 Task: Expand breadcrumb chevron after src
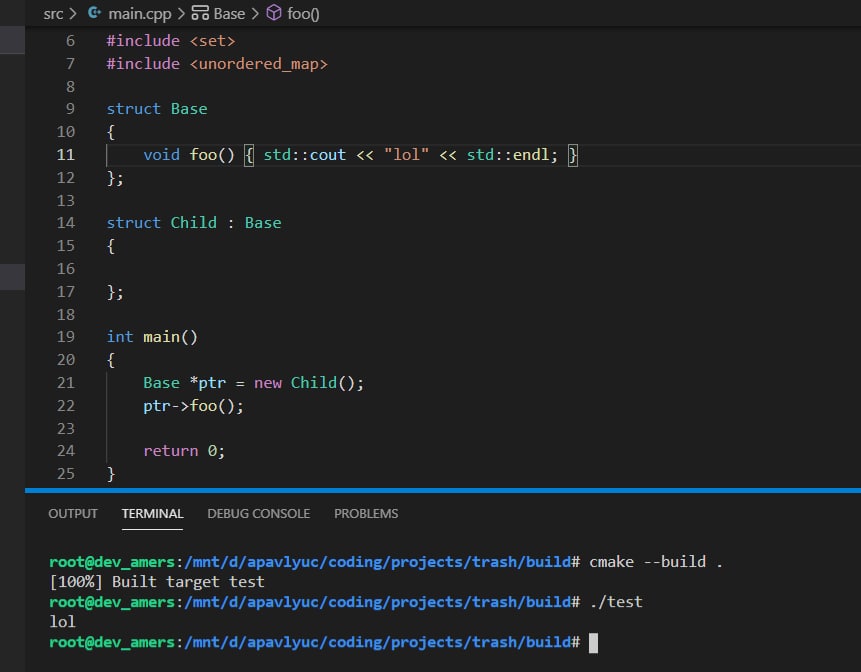[72, 14]
